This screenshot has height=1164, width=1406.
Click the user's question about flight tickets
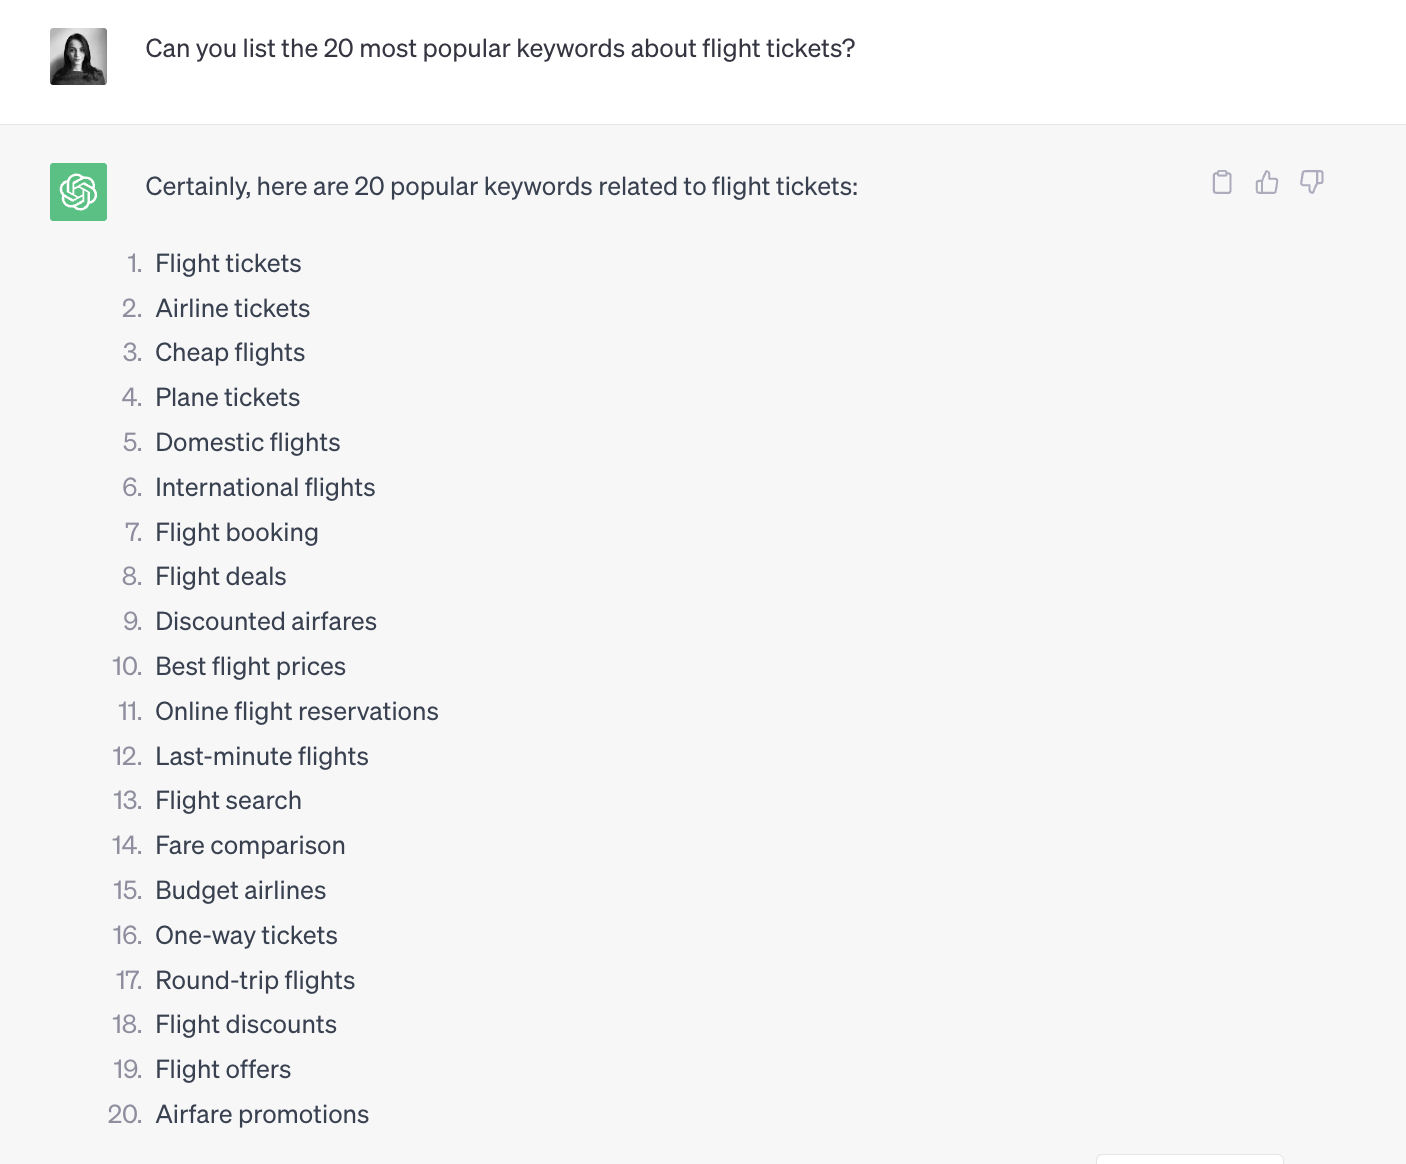(x=500, y=48)
